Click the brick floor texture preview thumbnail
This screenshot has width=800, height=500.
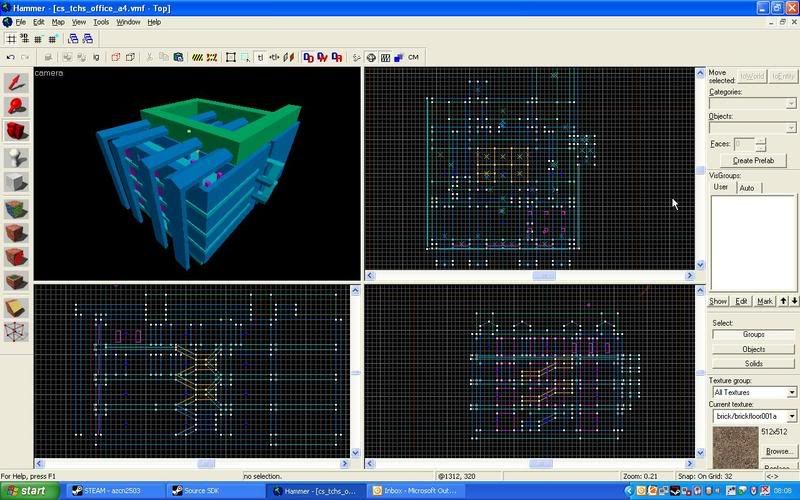pos(735,447)
